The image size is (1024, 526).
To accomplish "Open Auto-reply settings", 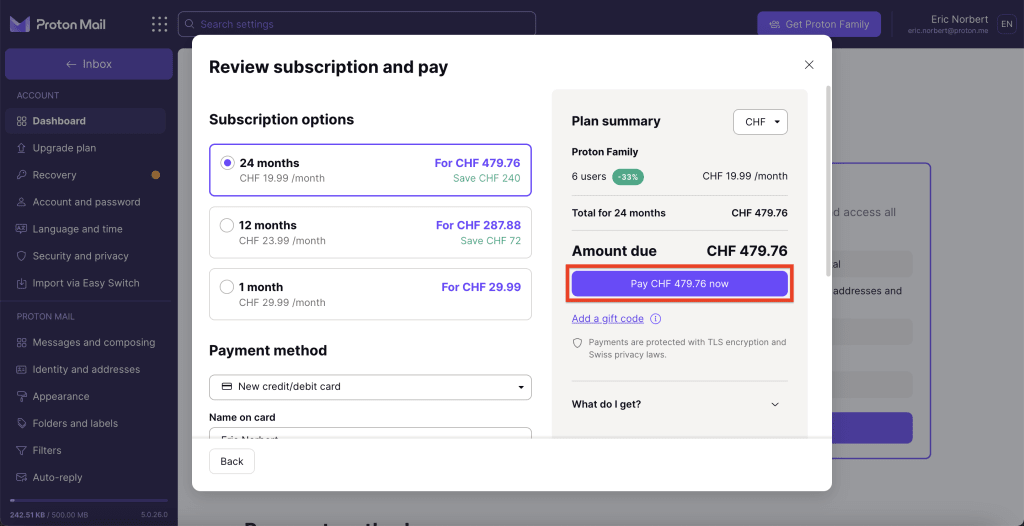I will click(x=86, y=478).
